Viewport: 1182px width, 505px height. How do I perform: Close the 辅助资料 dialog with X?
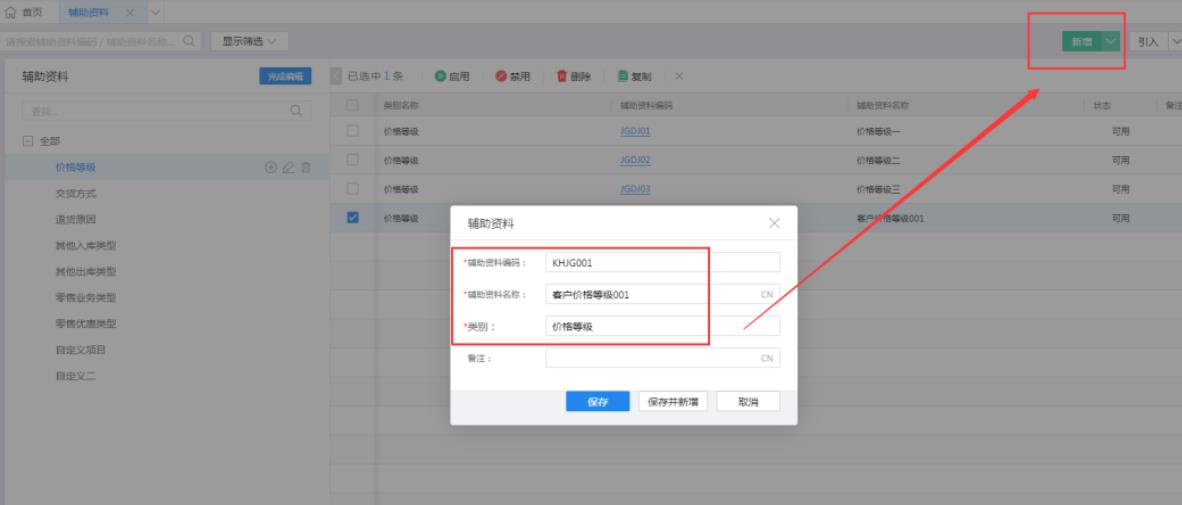(x=773, y=223)
